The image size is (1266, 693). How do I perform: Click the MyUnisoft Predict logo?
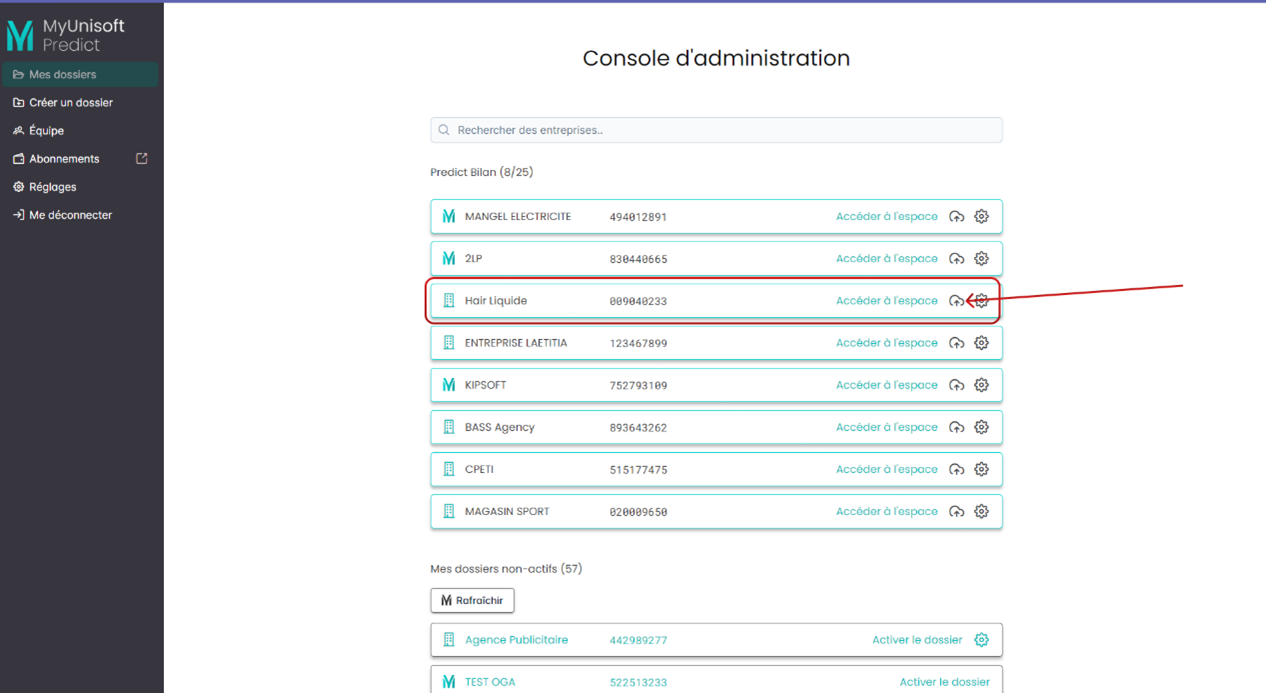[66, 36]
